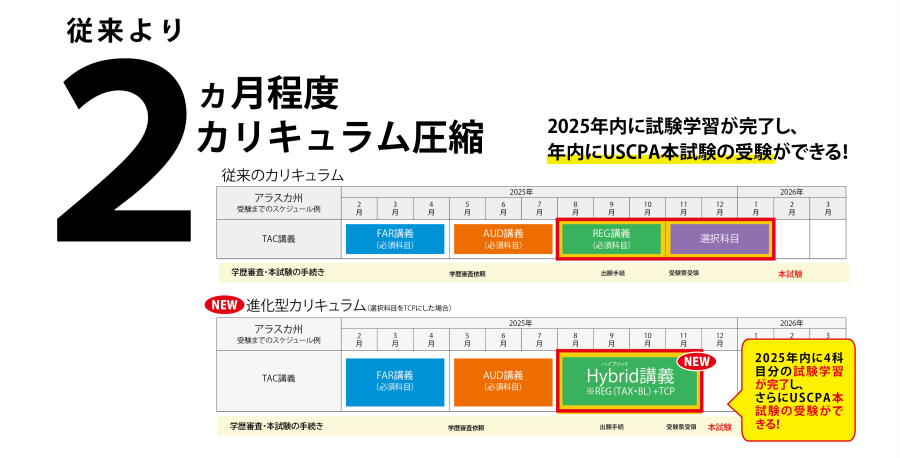
Task: Click the green REG講義 block
Action: pos(611,239)
